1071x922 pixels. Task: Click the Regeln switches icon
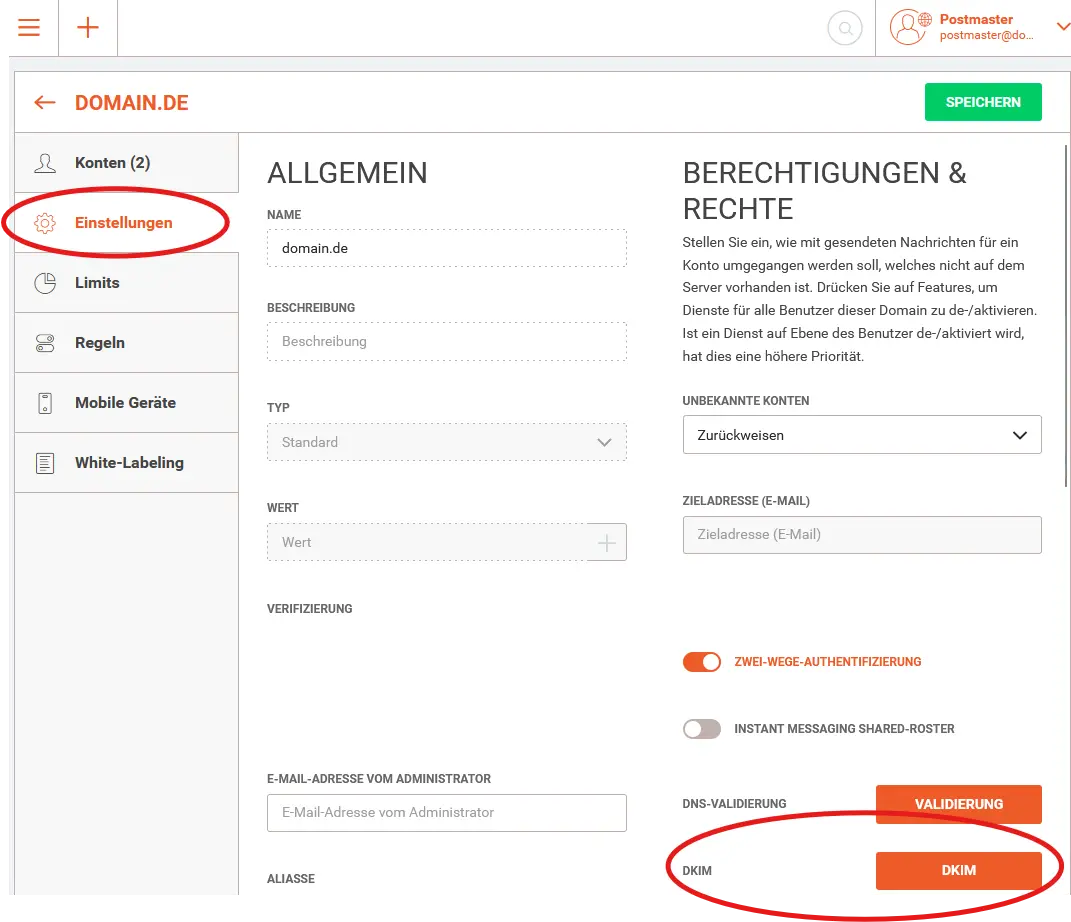[x=45, y=343]
